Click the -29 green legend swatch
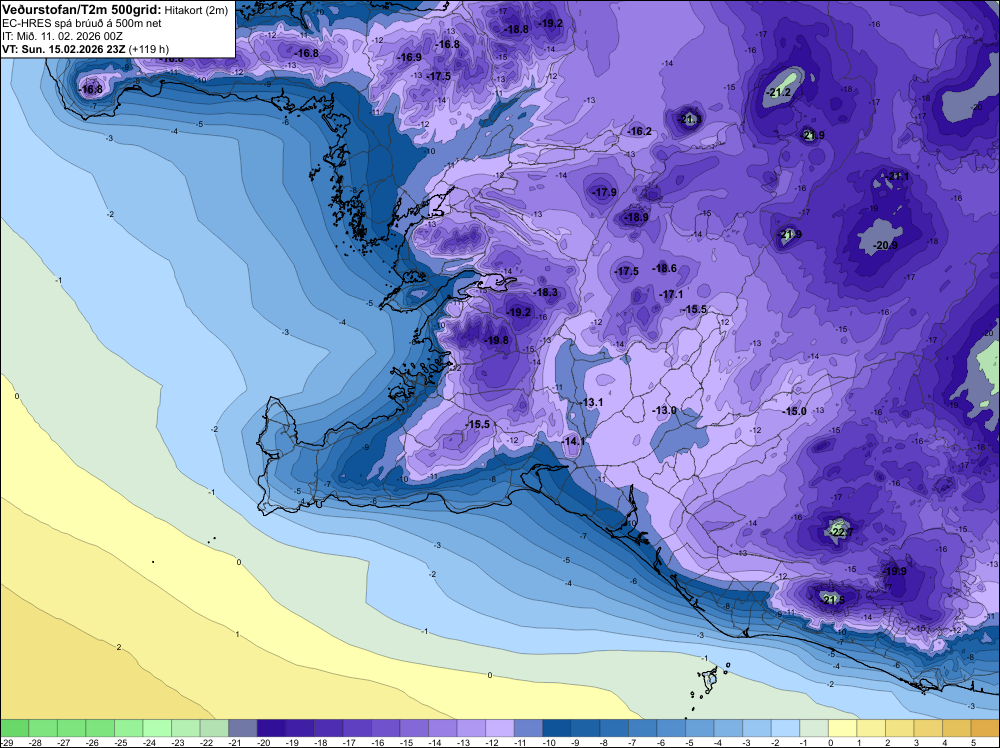Viewport: 1000px width, 748px height. pos(14,728)
